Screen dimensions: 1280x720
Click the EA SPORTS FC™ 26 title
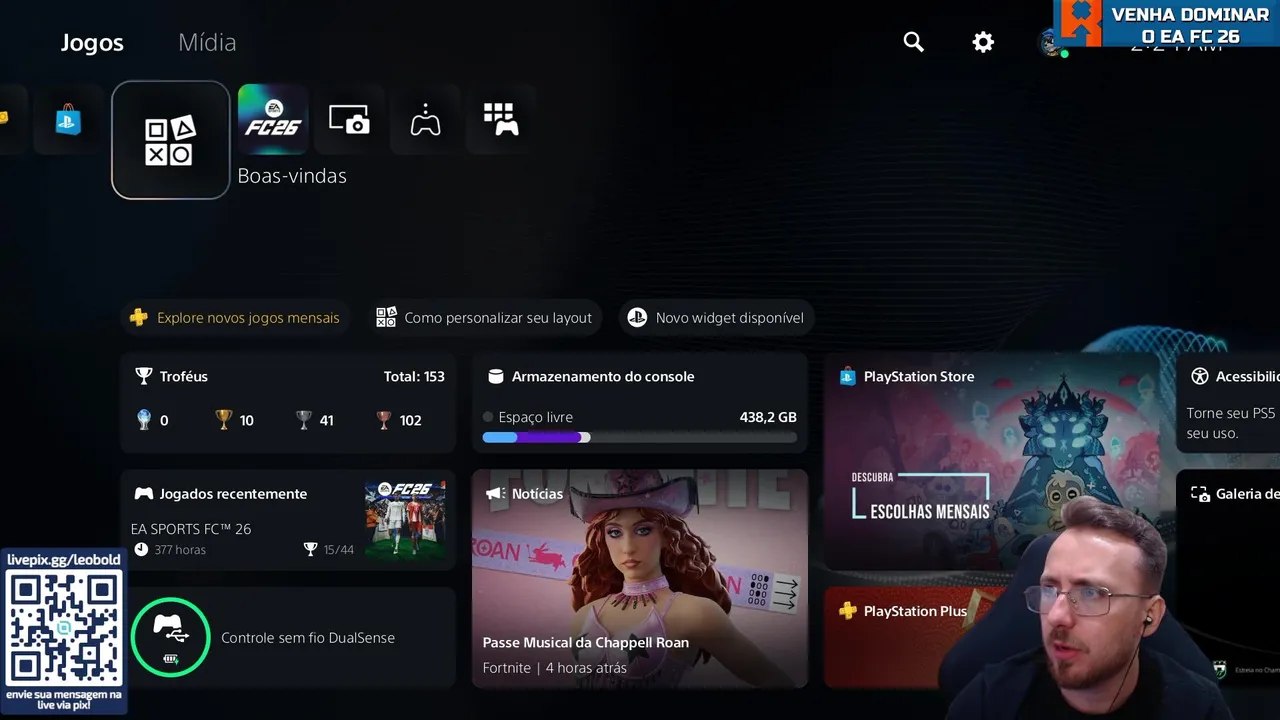(x=191, y=528)
